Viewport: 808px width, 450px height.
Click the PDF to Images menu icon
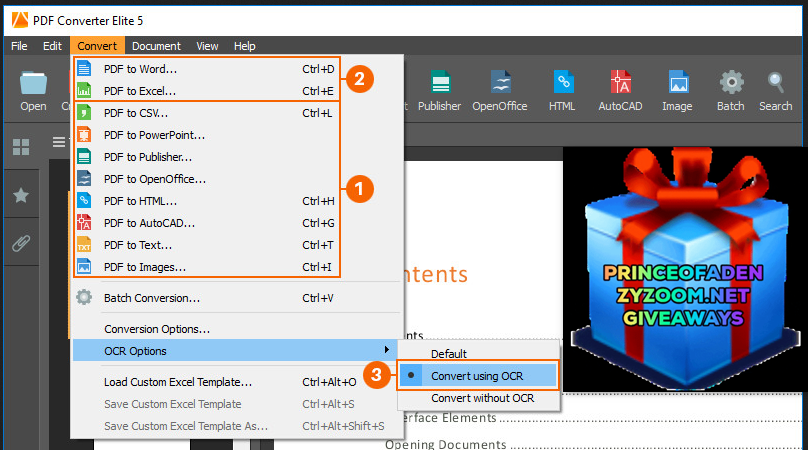pos(84,267)
